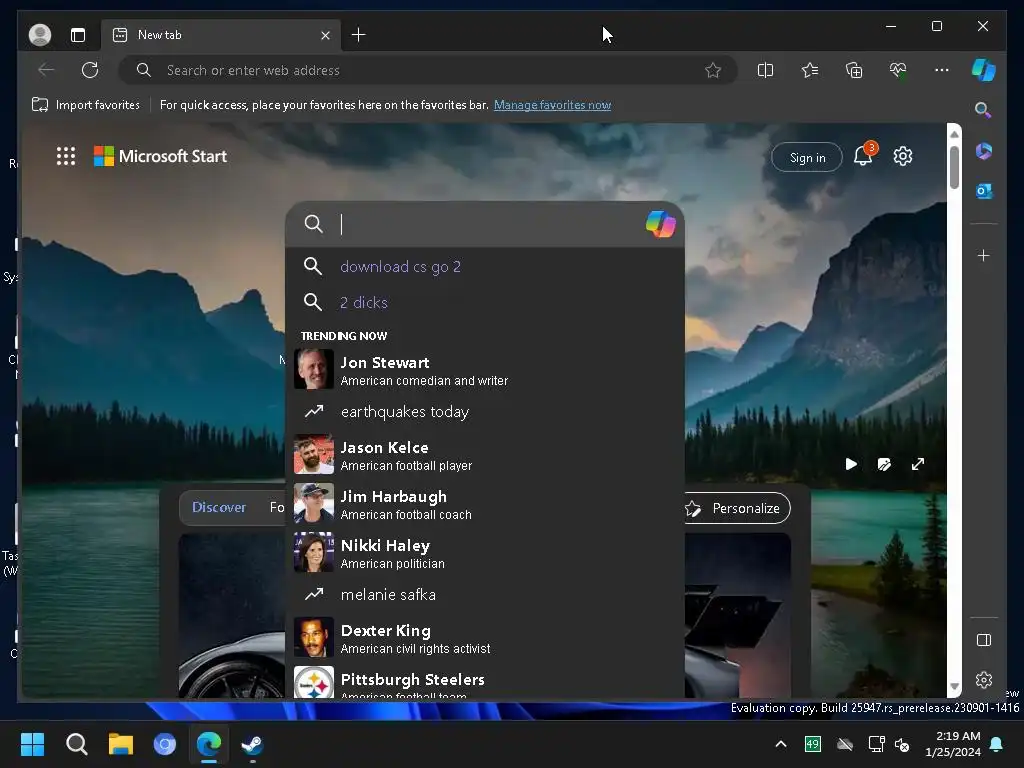
Task: Open the volume muted tray icon
Action: (902, 744)
